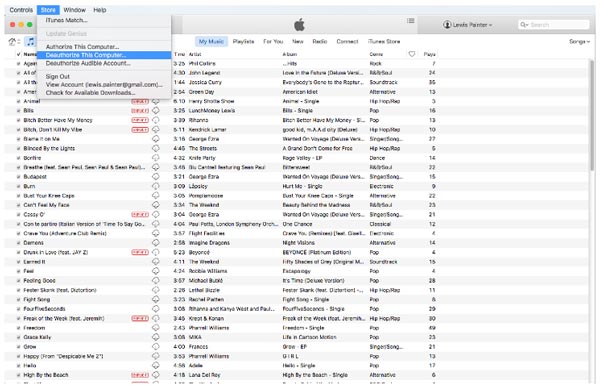Select Check for Available Downloads
The height and width of the screenshot is (391, 600).
(104, 93)
